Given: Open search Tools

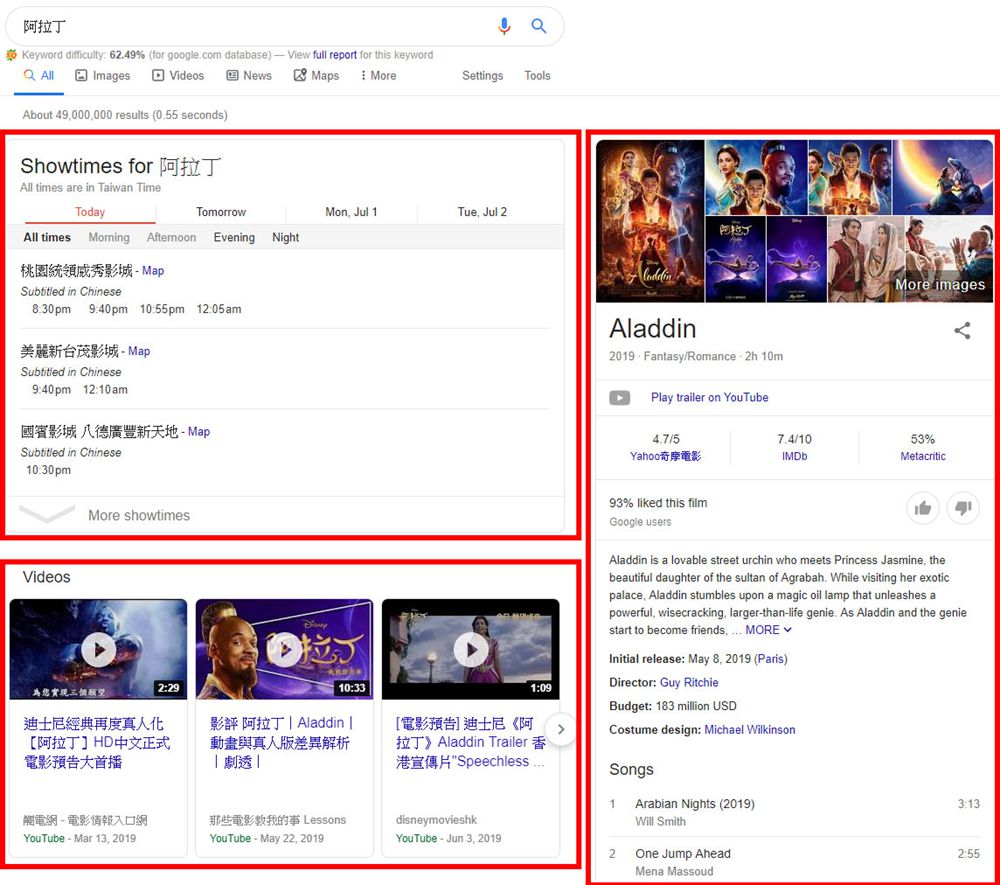Looking at the screenshot, I should pos(538,76).
